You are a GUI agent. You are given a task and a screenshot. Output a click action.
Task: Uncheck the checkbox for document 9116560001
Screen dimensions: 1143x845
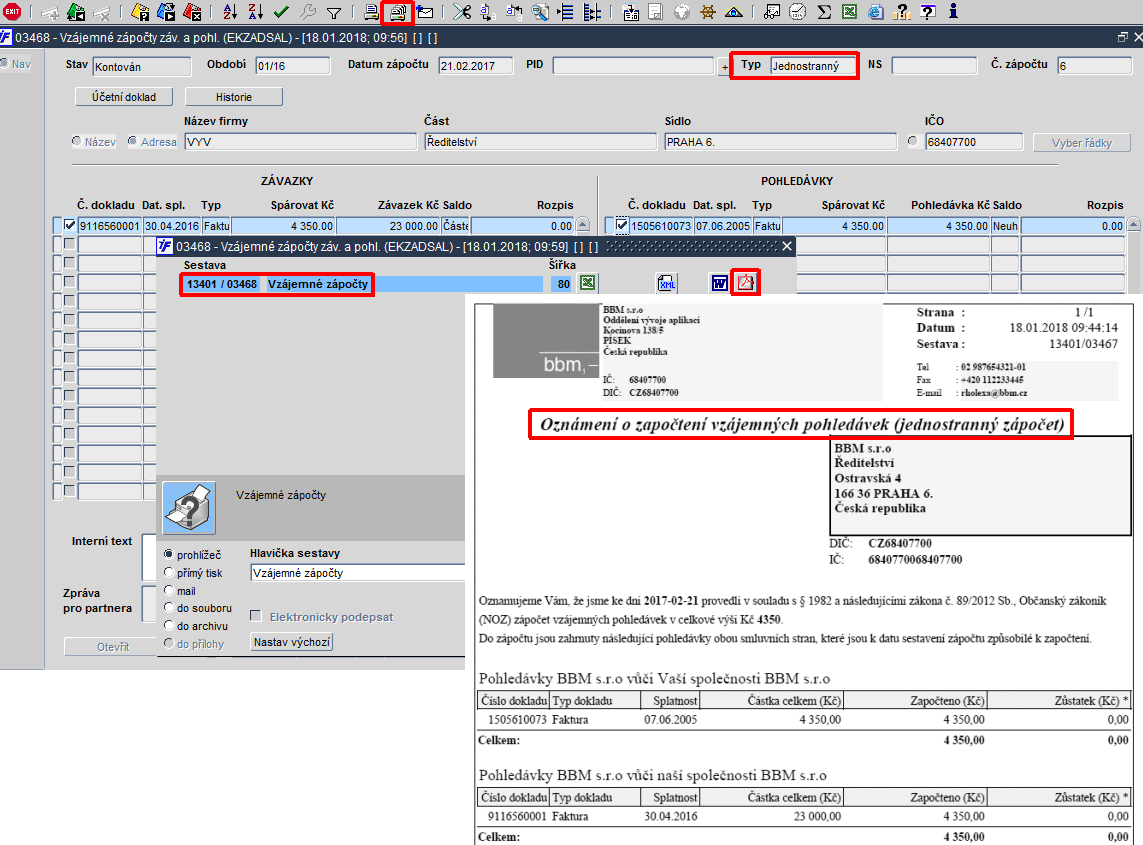[70, 225]
